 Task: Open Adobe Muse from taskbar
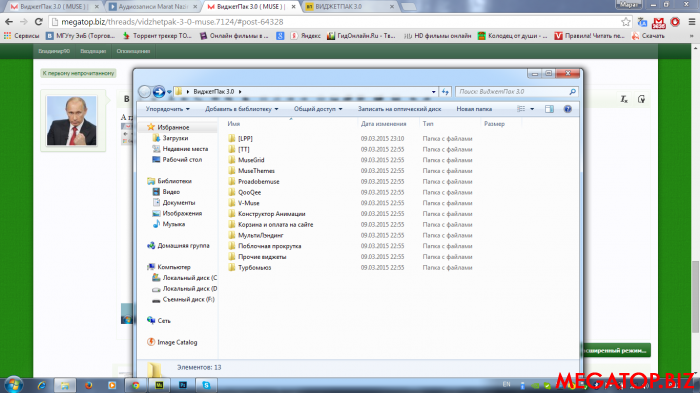click(159, 385)
